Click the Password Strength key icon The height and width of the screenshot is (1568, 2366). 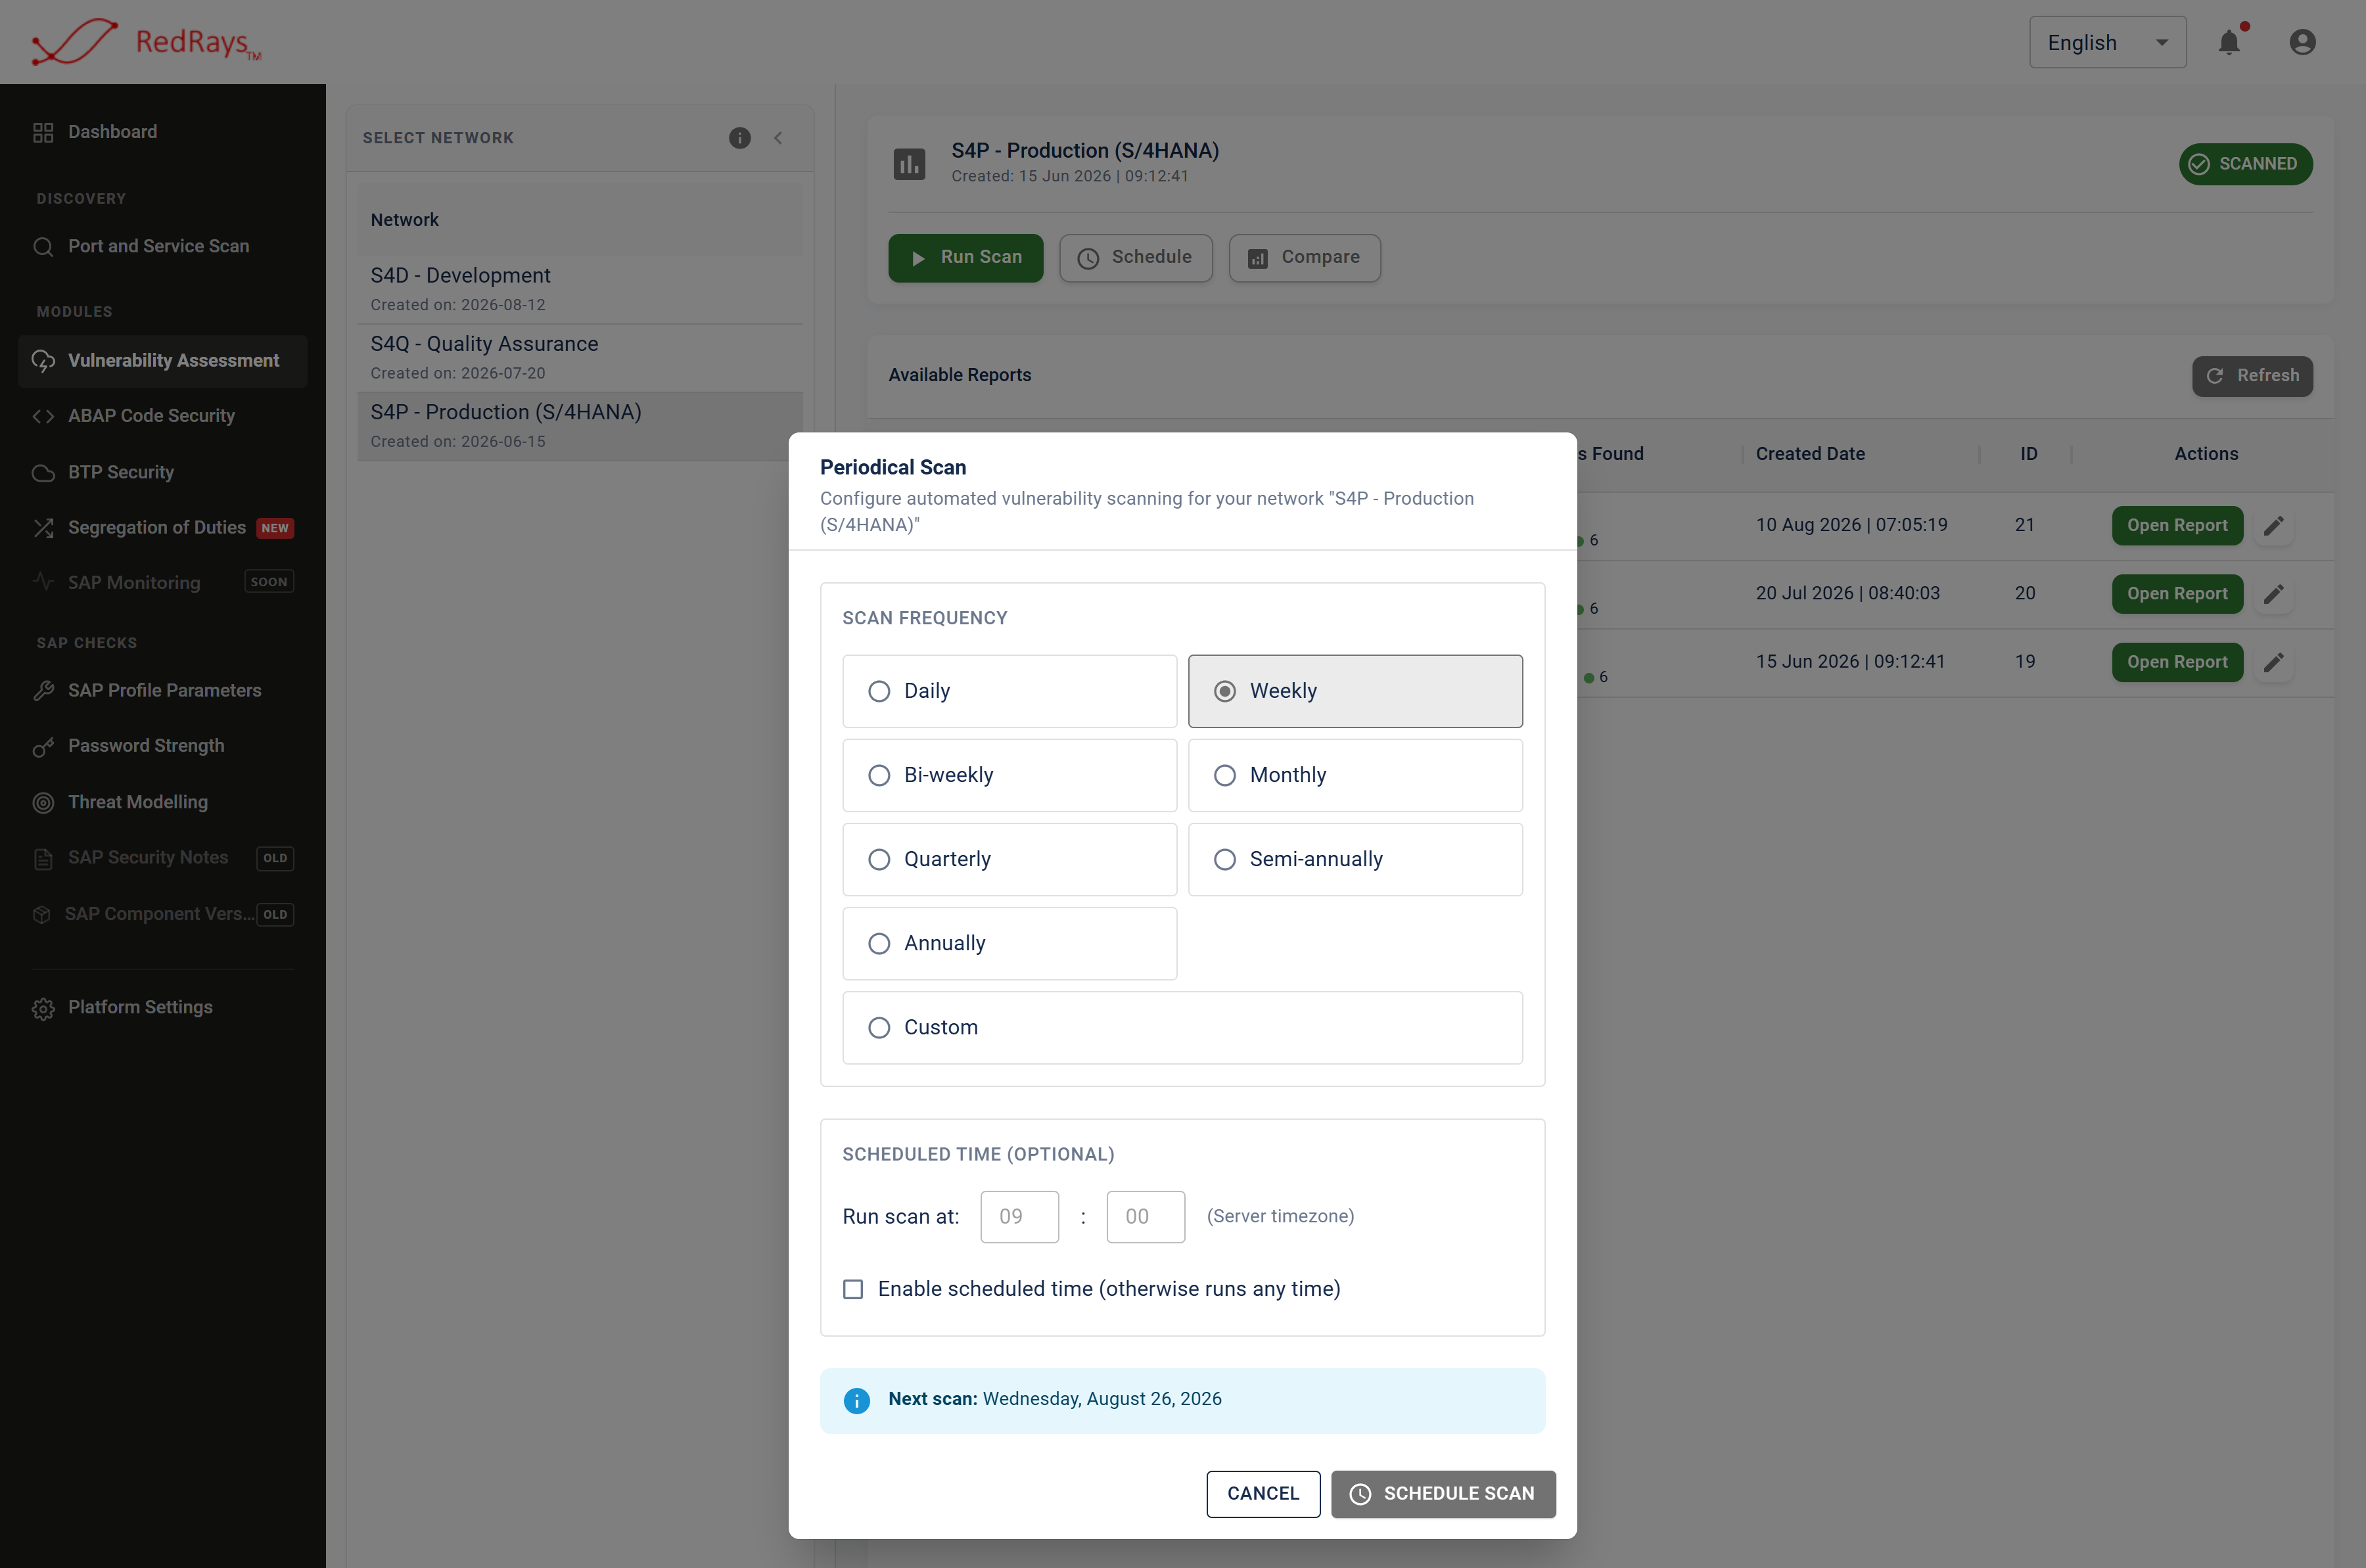[43, 747]
